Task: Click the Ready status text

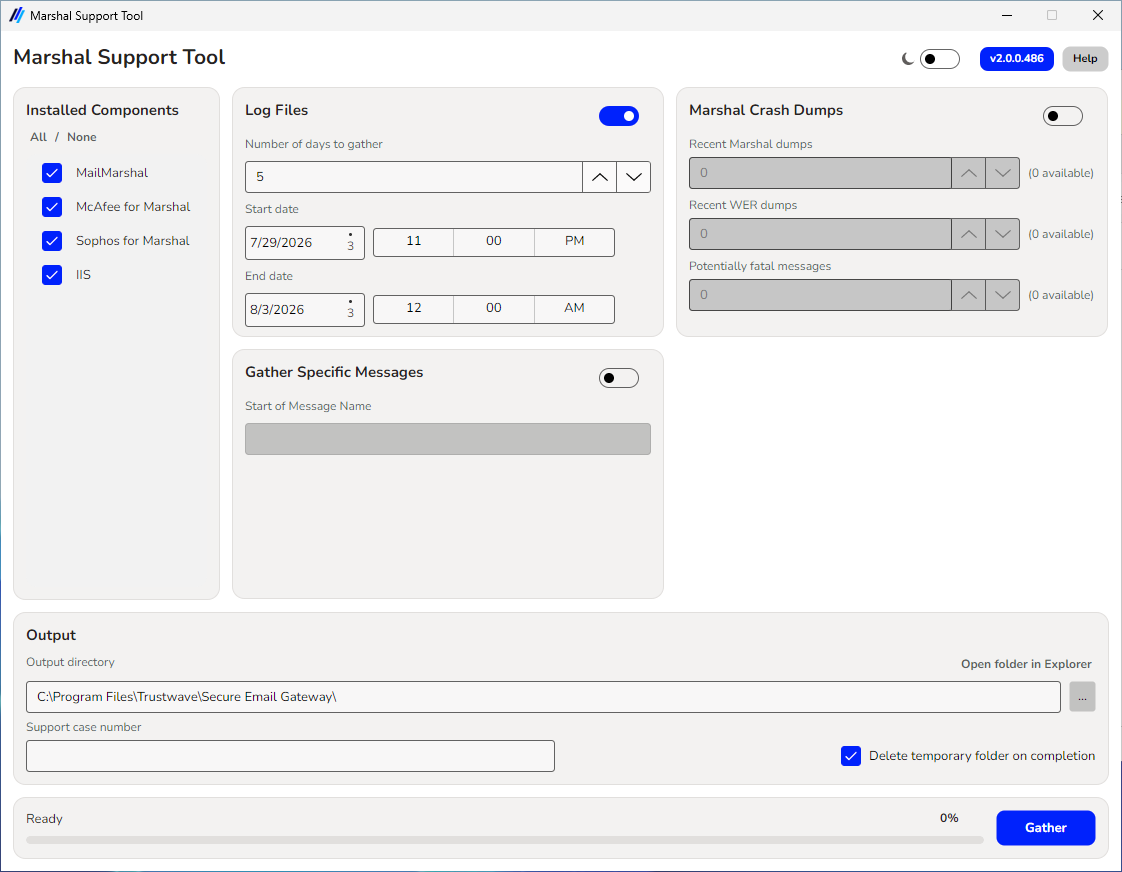Action: click(x=44, y=818)
